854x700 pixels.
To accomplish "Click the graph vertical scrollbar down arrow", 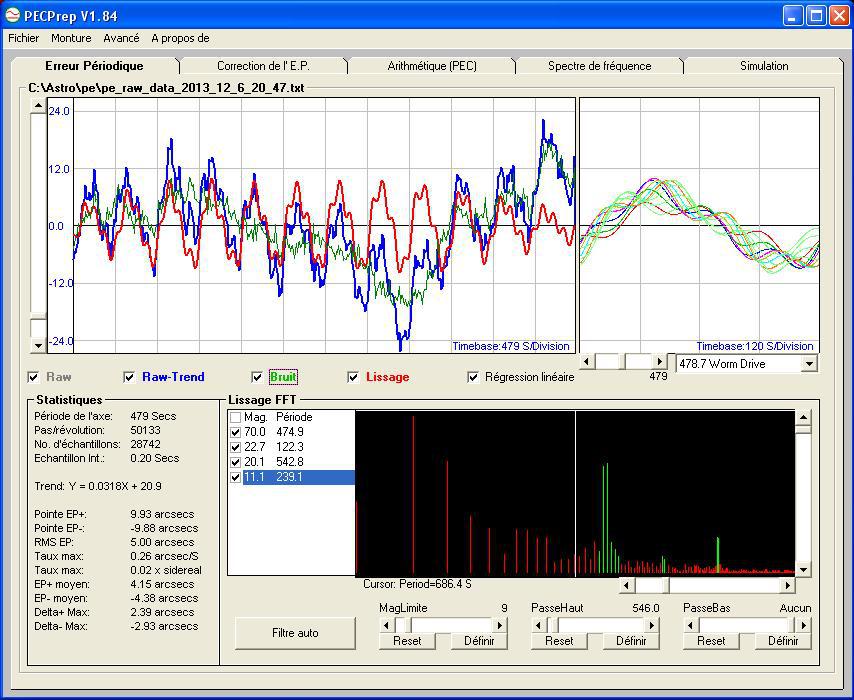I will coord(39,345).
